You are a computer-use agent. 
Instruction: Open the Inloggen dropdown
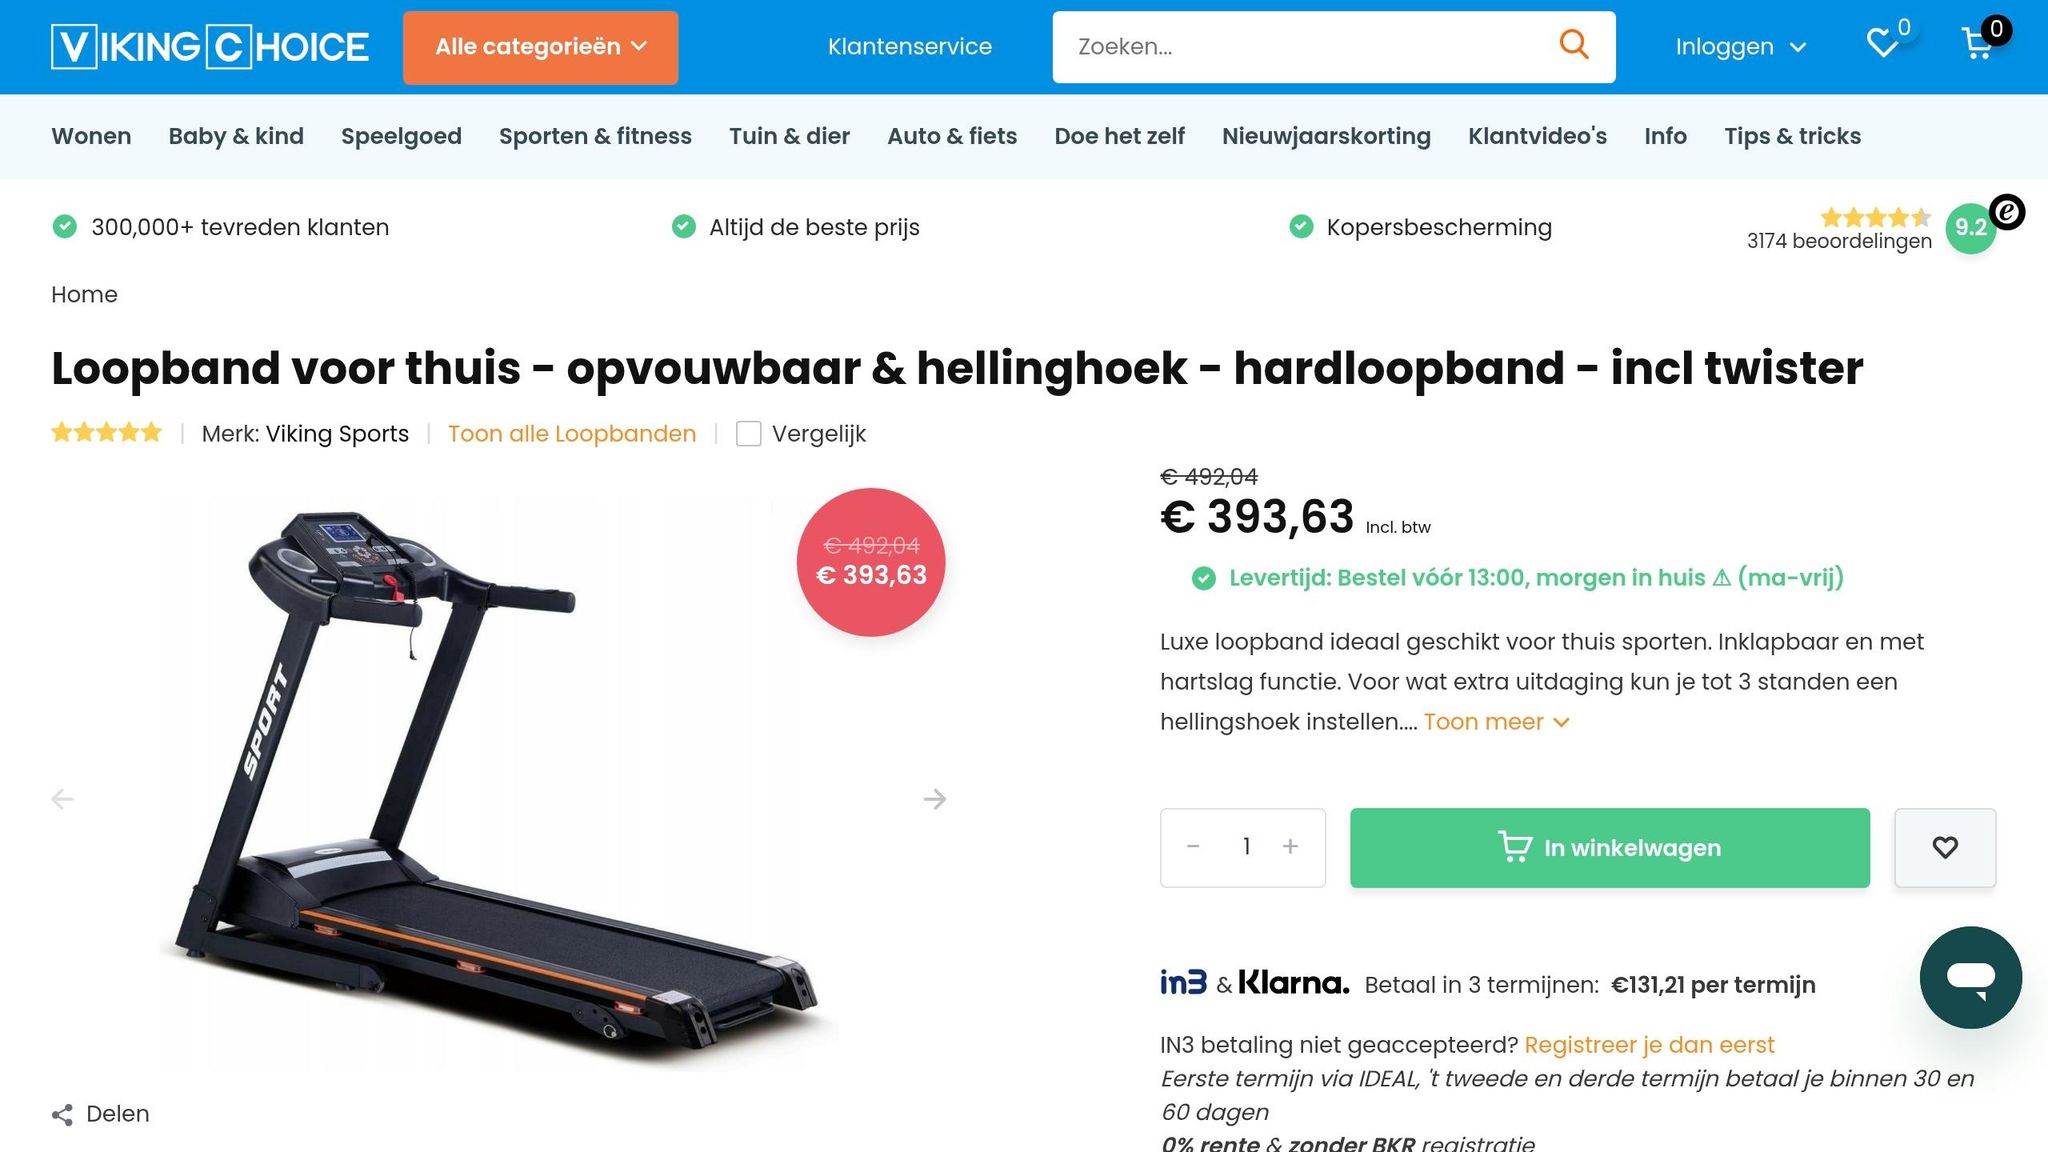click(x=1740, y=47)
